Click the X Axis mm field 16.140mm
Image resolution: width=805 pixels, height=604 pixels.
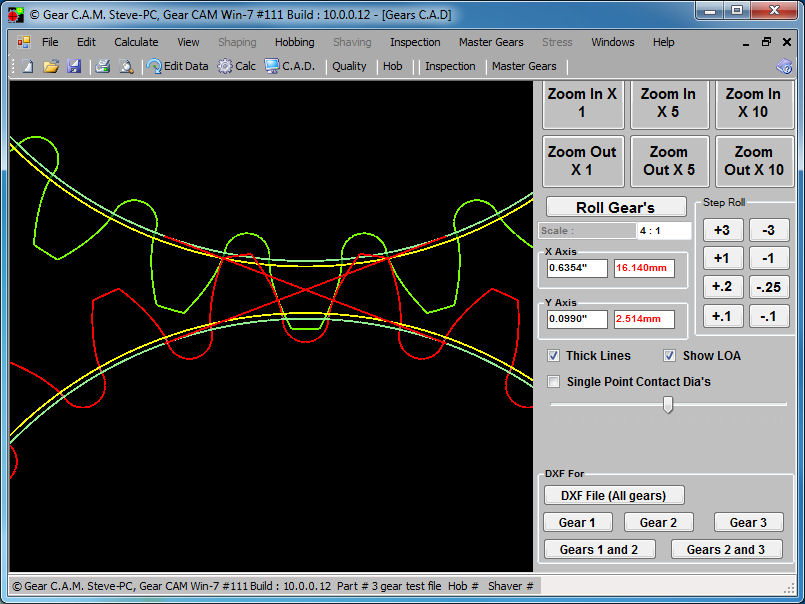[x=644, y=268]
